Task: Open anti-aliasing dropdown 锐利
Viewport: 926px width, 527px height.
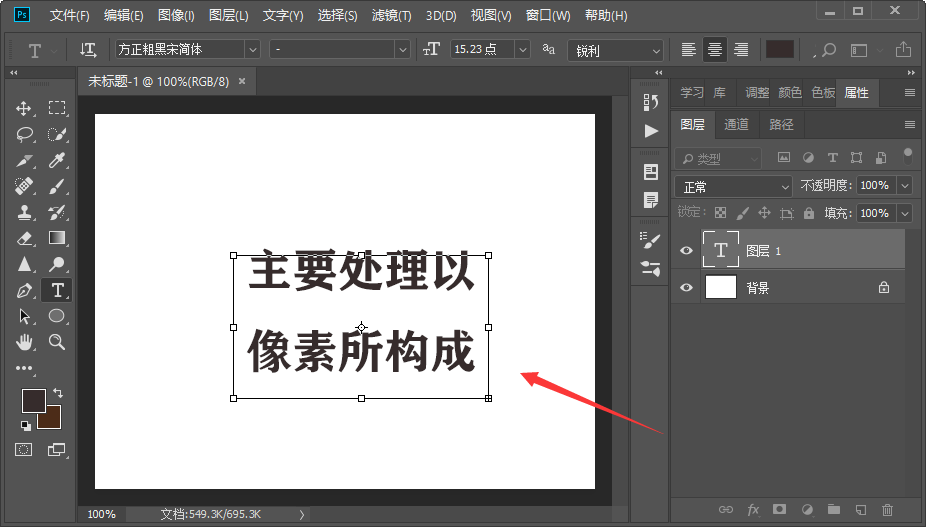Action: 615,51
